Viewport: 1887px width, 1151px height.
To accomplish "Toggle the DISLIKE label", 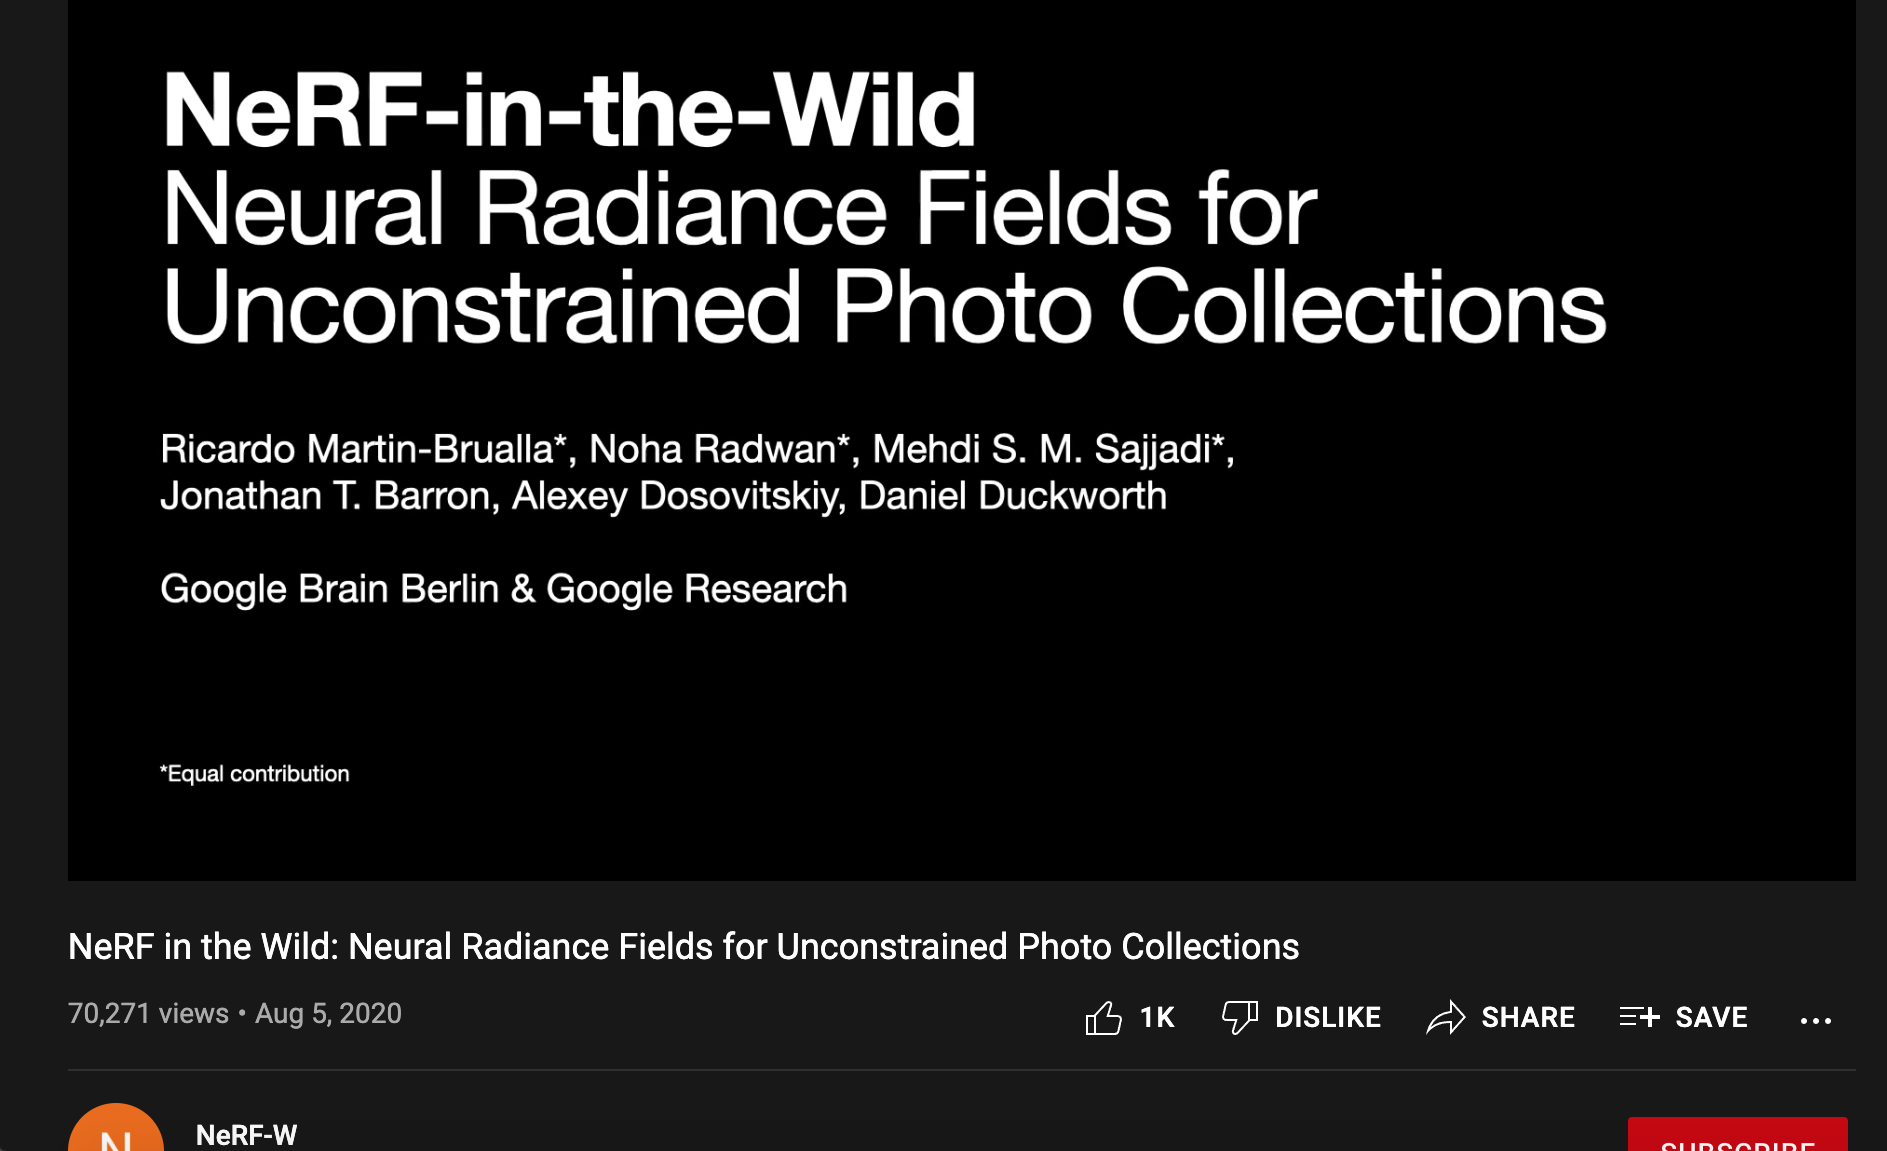I will tap(1328, 1018).
